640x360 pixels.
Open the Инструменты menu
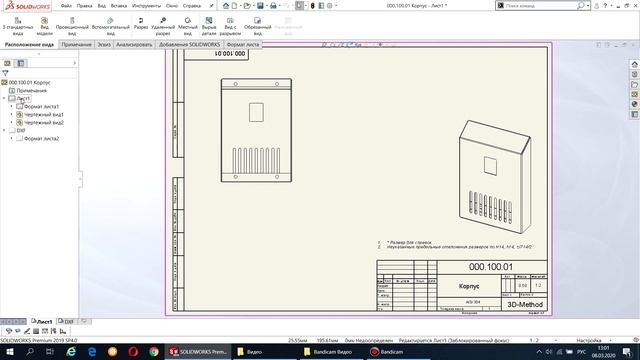click(146, 6)
